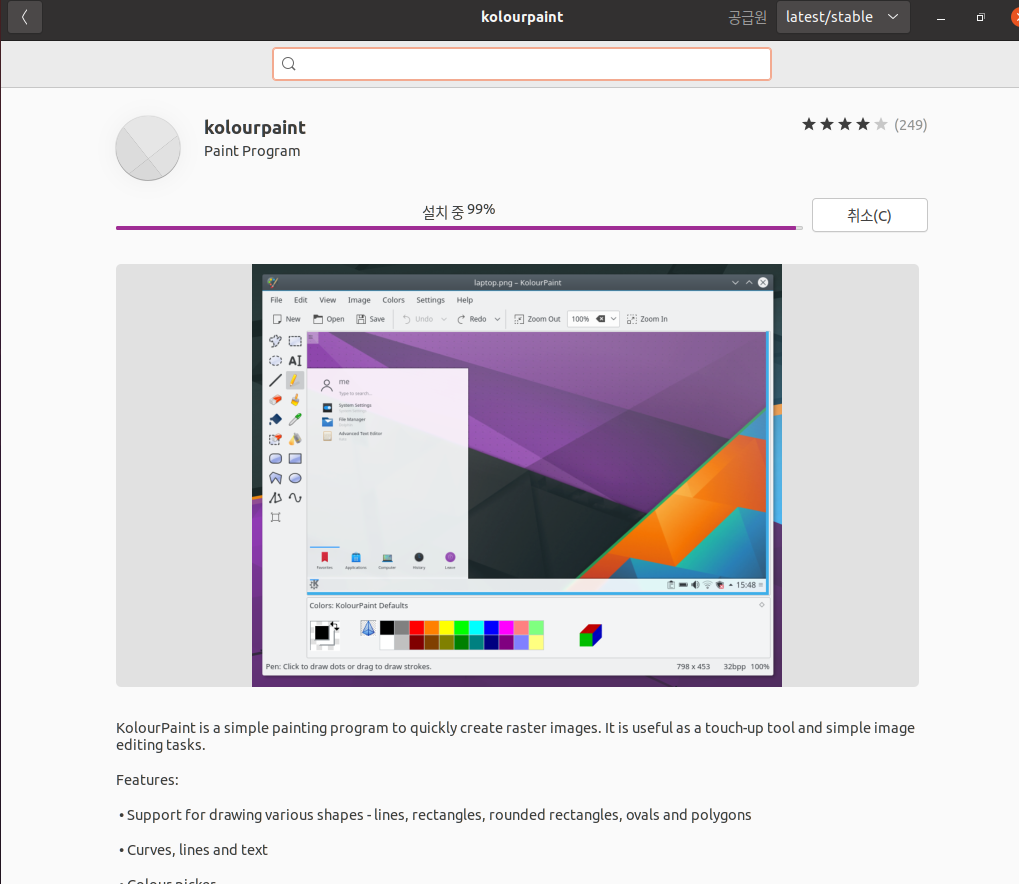Viewport: 1019px width, 884px height.
Task: Click the '(249)' review count
Action: click(x=910, y=125)
